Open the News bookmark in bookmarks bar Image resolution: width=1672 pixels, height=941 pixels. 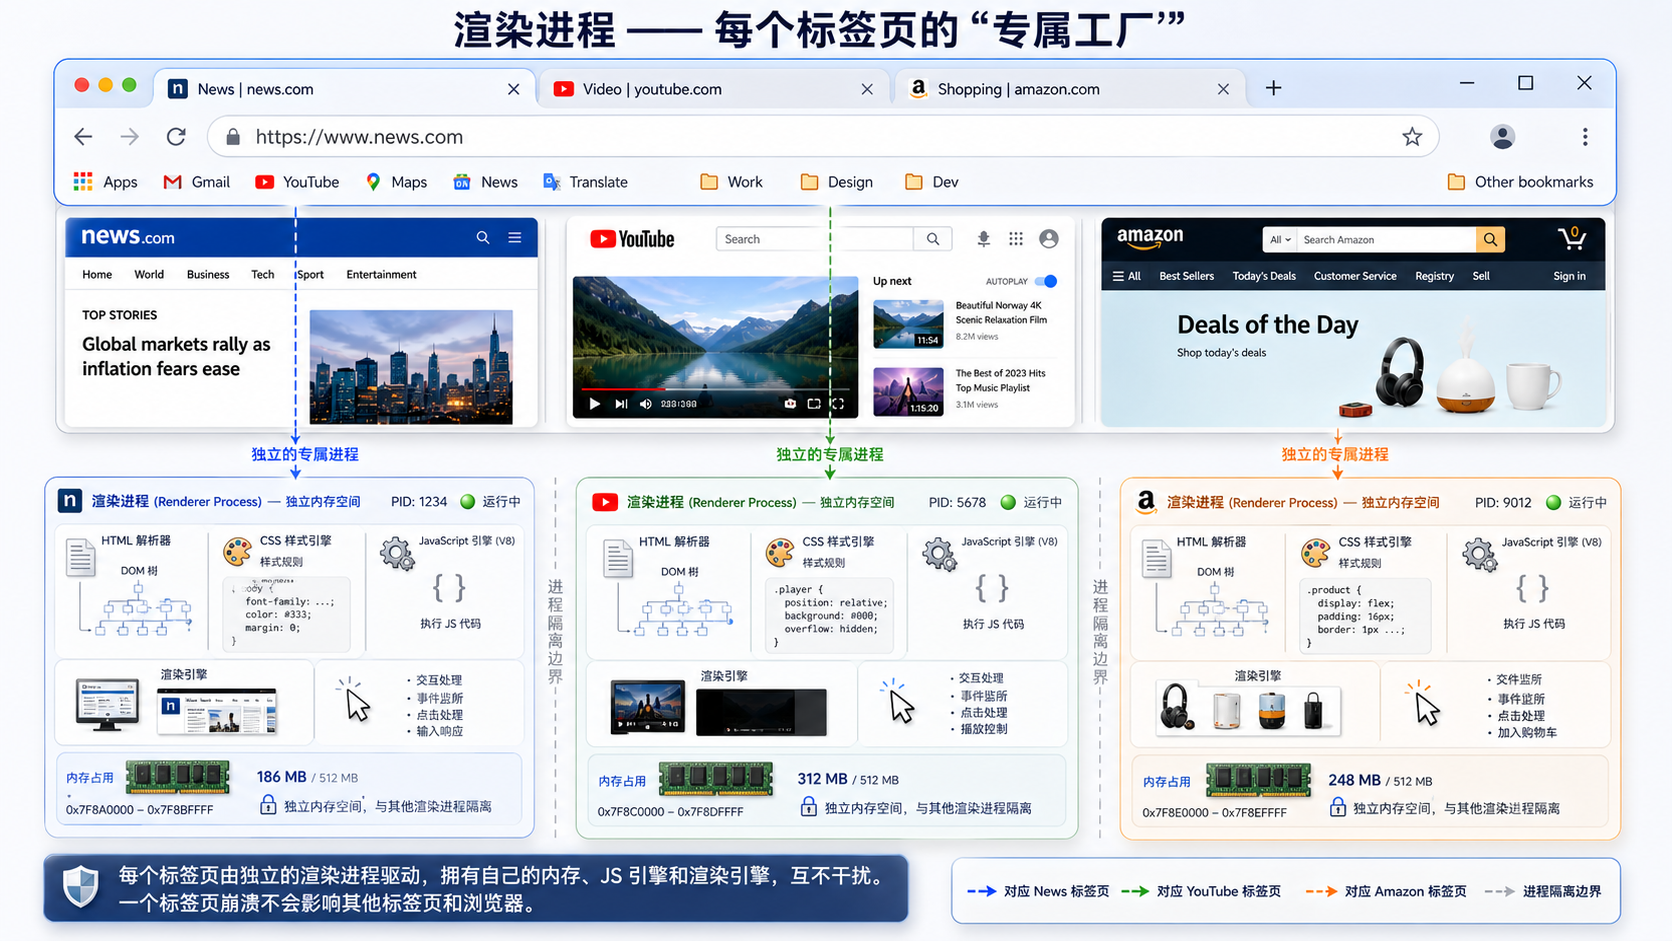click(x=485, y=182)
